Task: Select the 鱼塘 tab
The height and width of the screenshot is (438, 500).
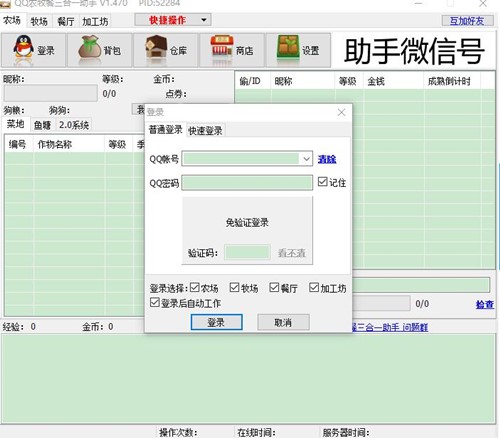Action: [x=42, y=125]
